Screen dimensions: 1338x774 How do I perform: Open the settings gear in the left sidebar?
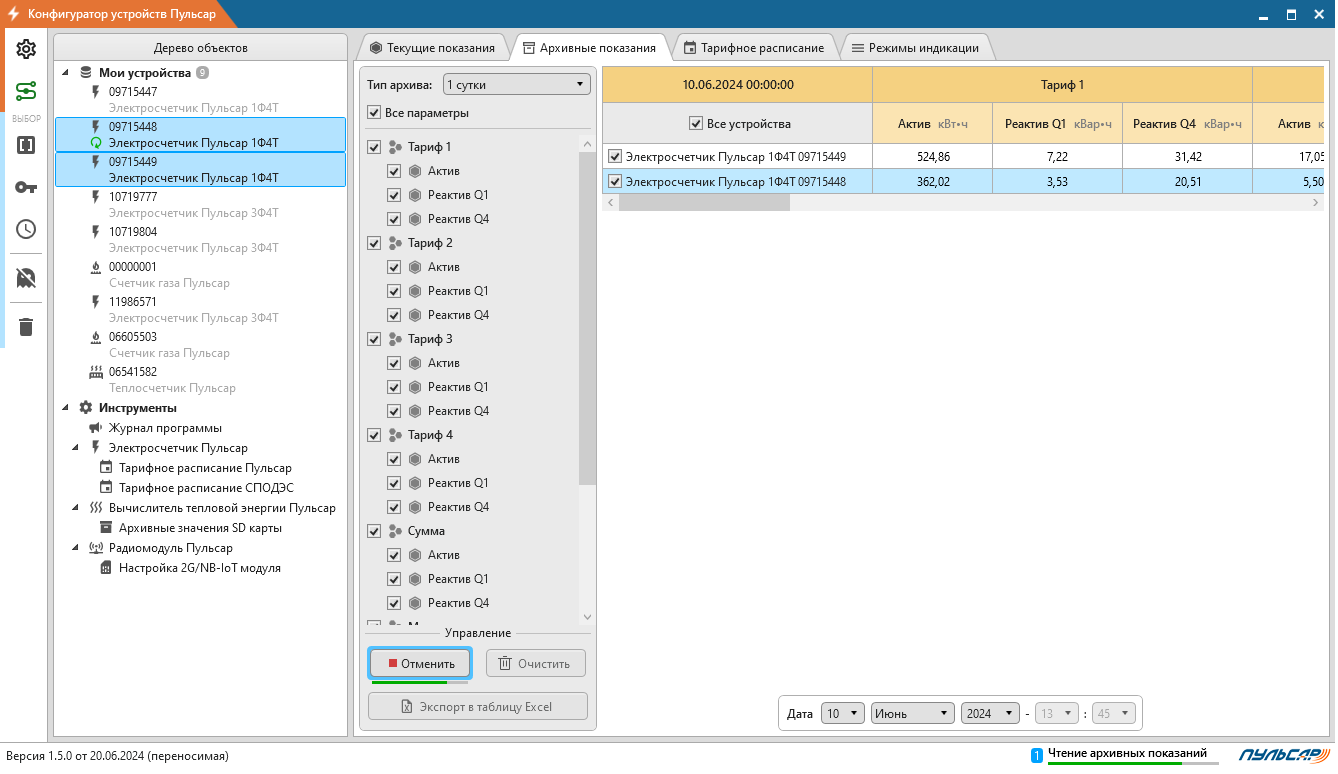tap(26, 49)
